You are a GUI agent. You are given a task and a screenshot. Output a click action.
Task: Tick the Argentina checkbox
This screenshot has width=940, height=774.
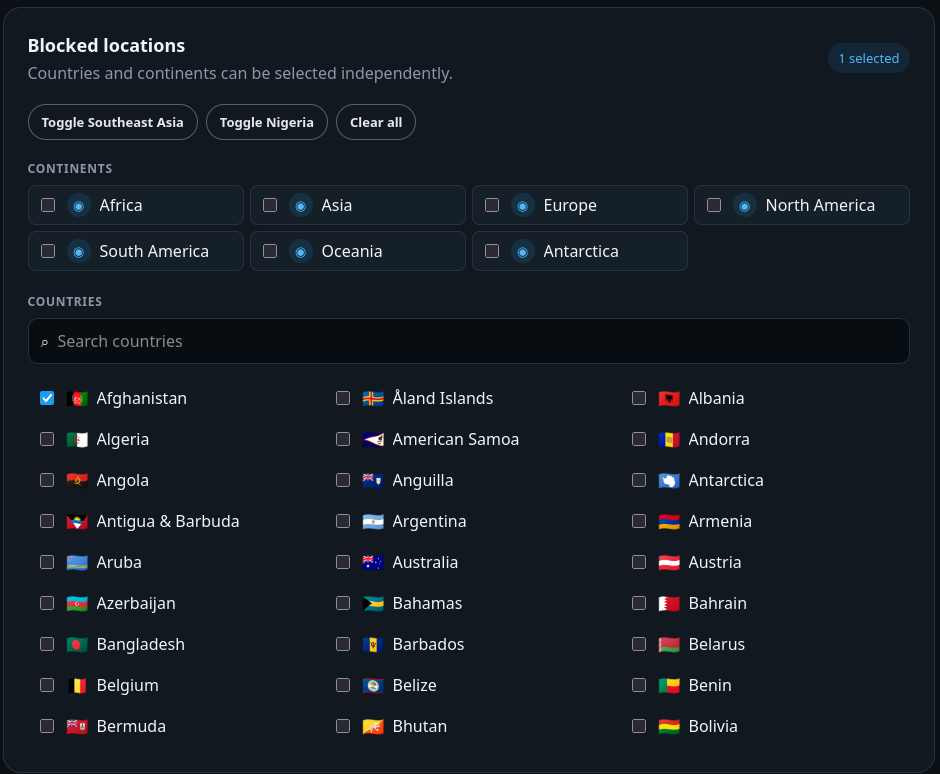[x=343, y=521]
